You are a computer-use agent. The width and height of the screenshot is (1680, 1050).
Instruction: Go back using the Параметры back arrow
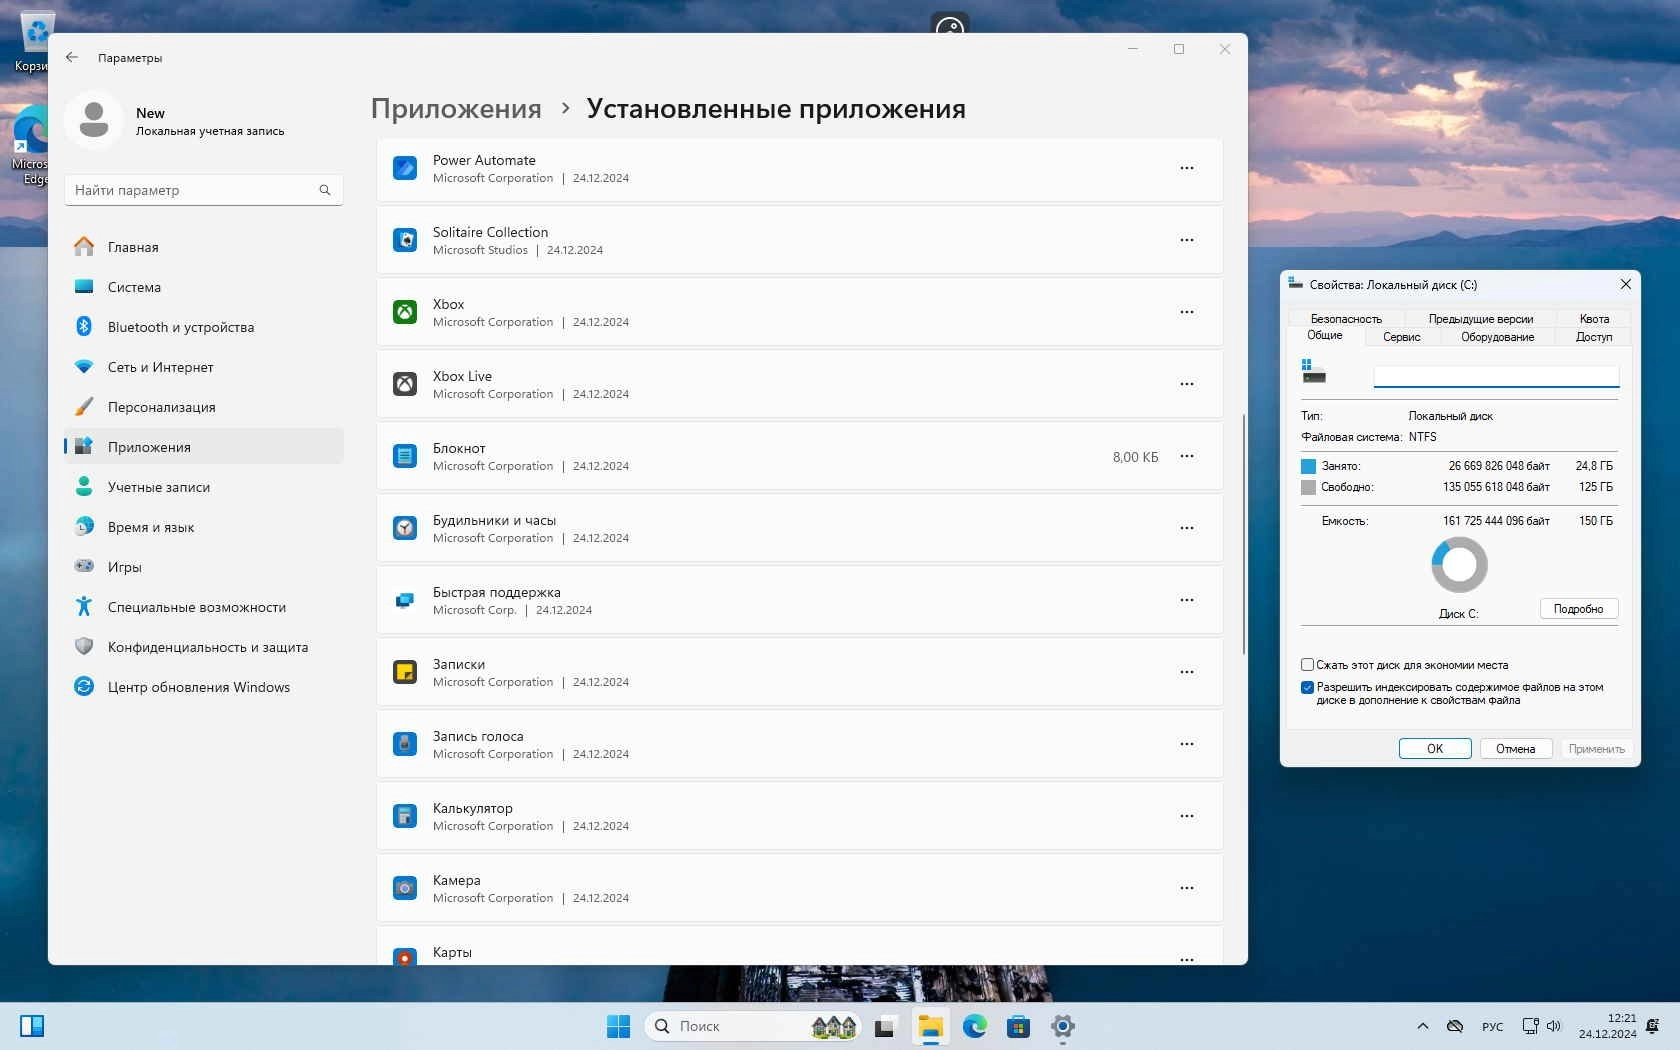[x=72, y=57]
